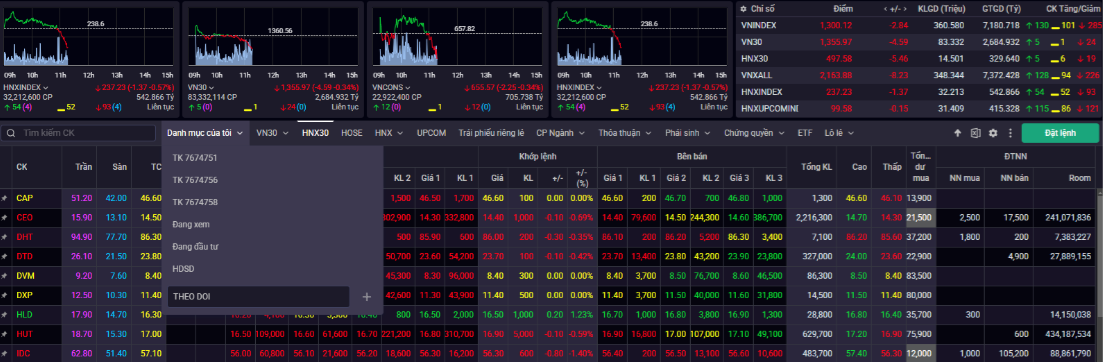The image size is (1103, 362).
Task: Add new watchlist with the plus icon
Action: [x=366, y=297]
